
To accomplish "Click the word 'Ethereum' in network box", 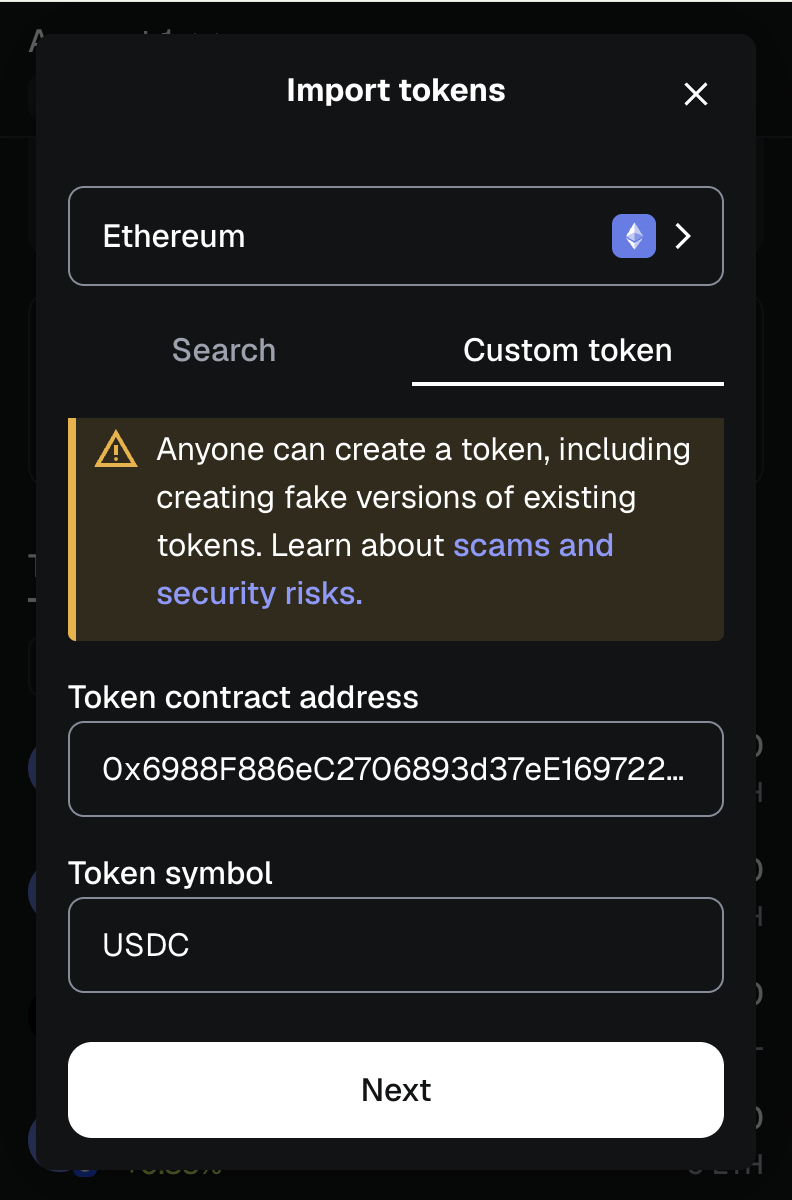I will tap(174, 237).
